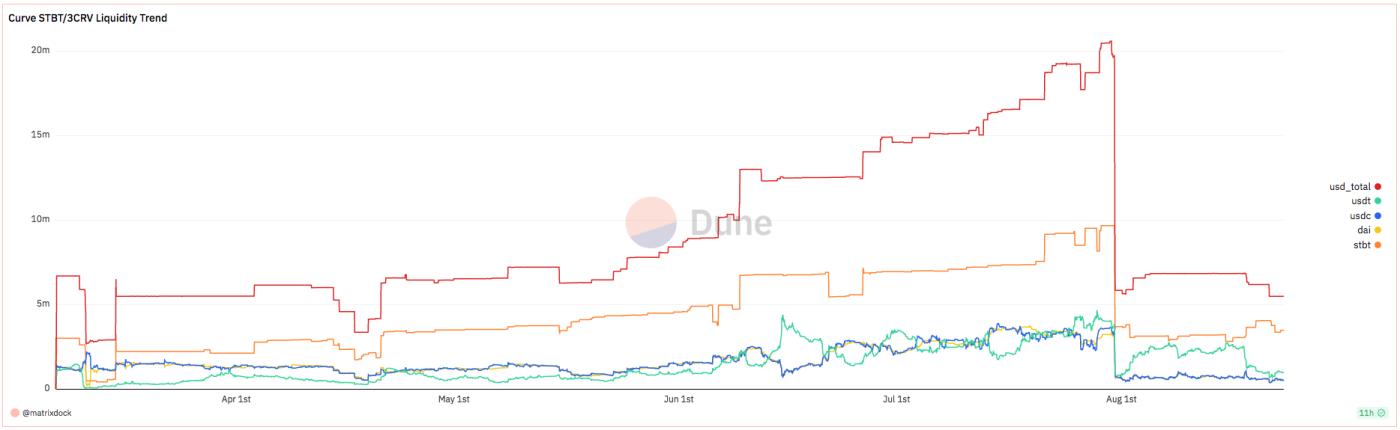
Task: Toggle the stbt legend label
Action: tap(1362, 244)
